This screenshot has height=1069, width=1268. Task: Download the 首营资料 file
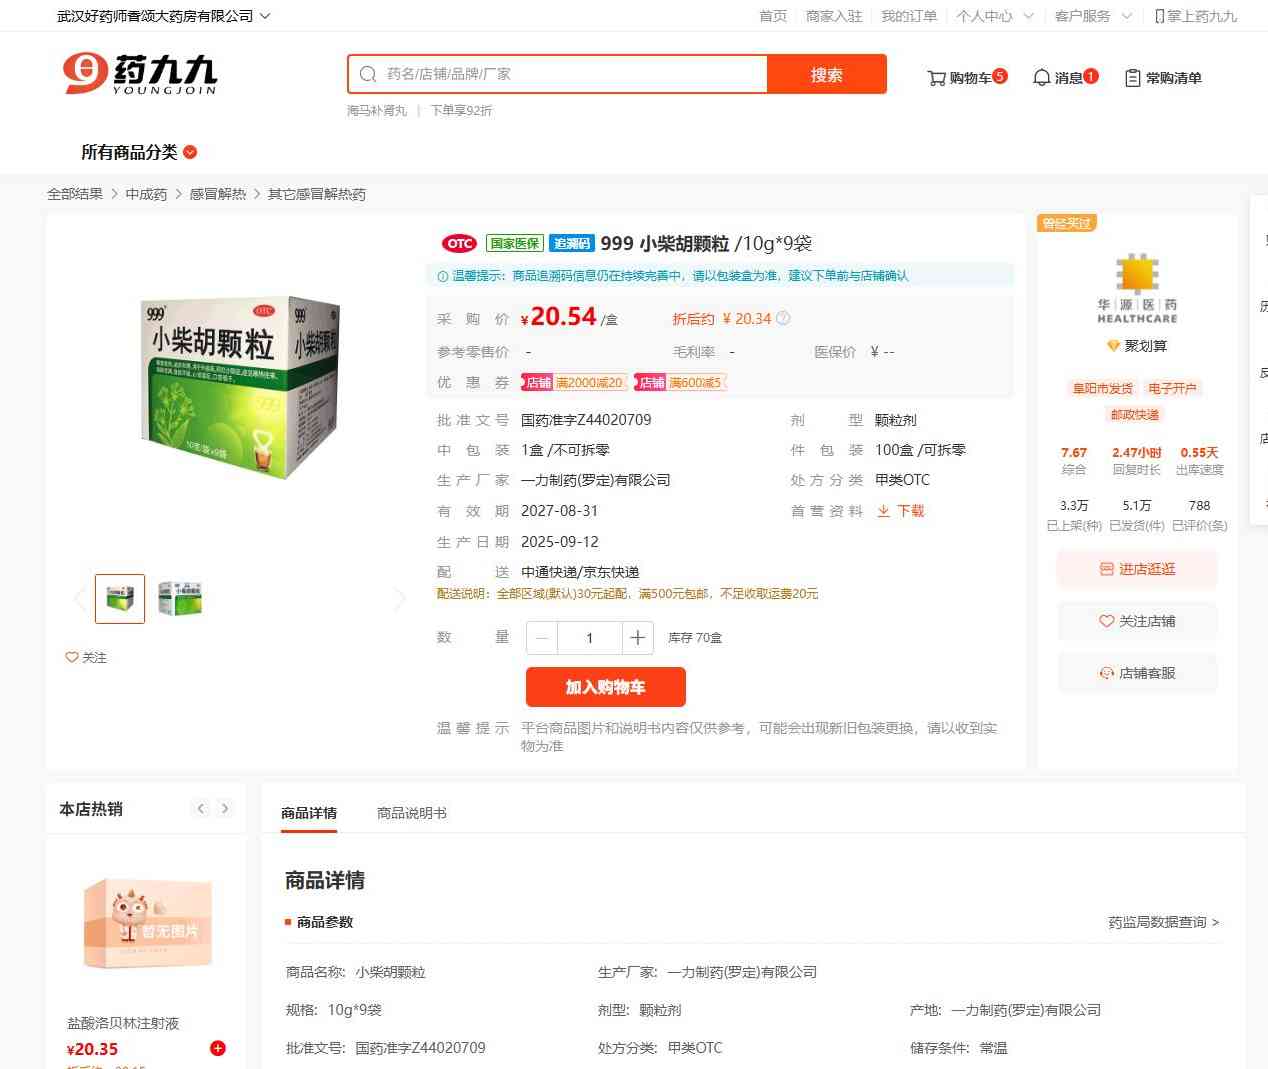coord(900,511)
